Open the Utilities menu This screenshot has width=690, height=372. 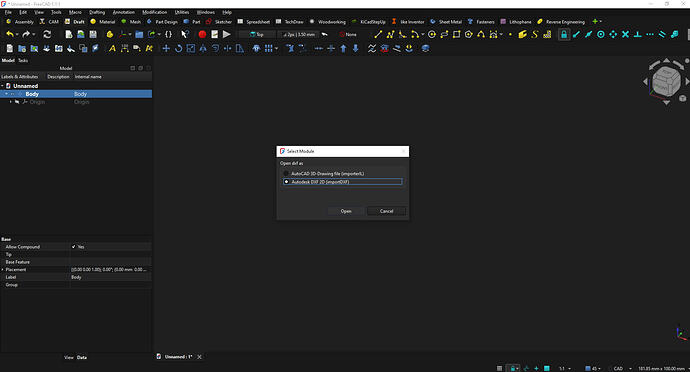(x=182, y=12)
